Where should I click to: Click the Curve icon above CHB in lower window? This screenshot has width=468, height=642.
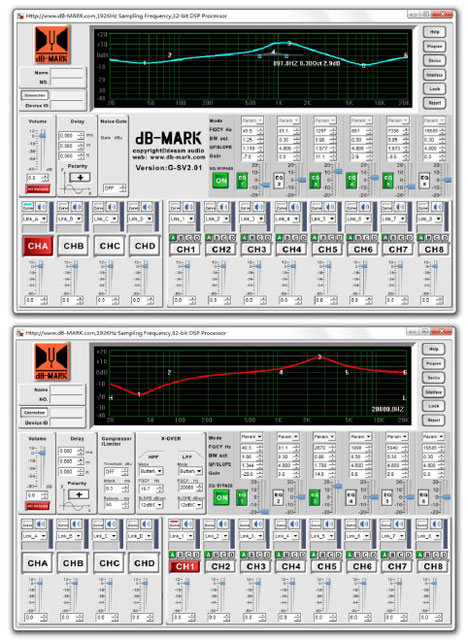click(63, 524)
